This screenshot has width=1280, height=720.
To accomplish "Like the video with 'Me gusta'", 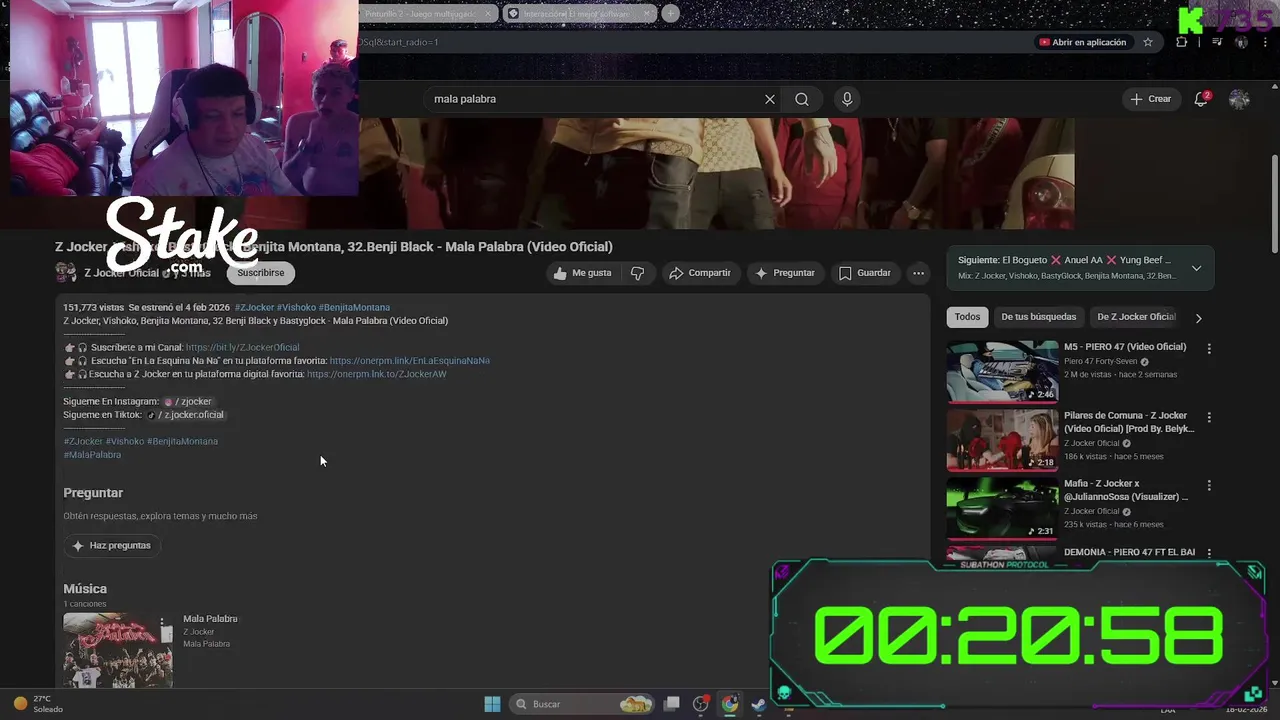I will coord(582,273).
